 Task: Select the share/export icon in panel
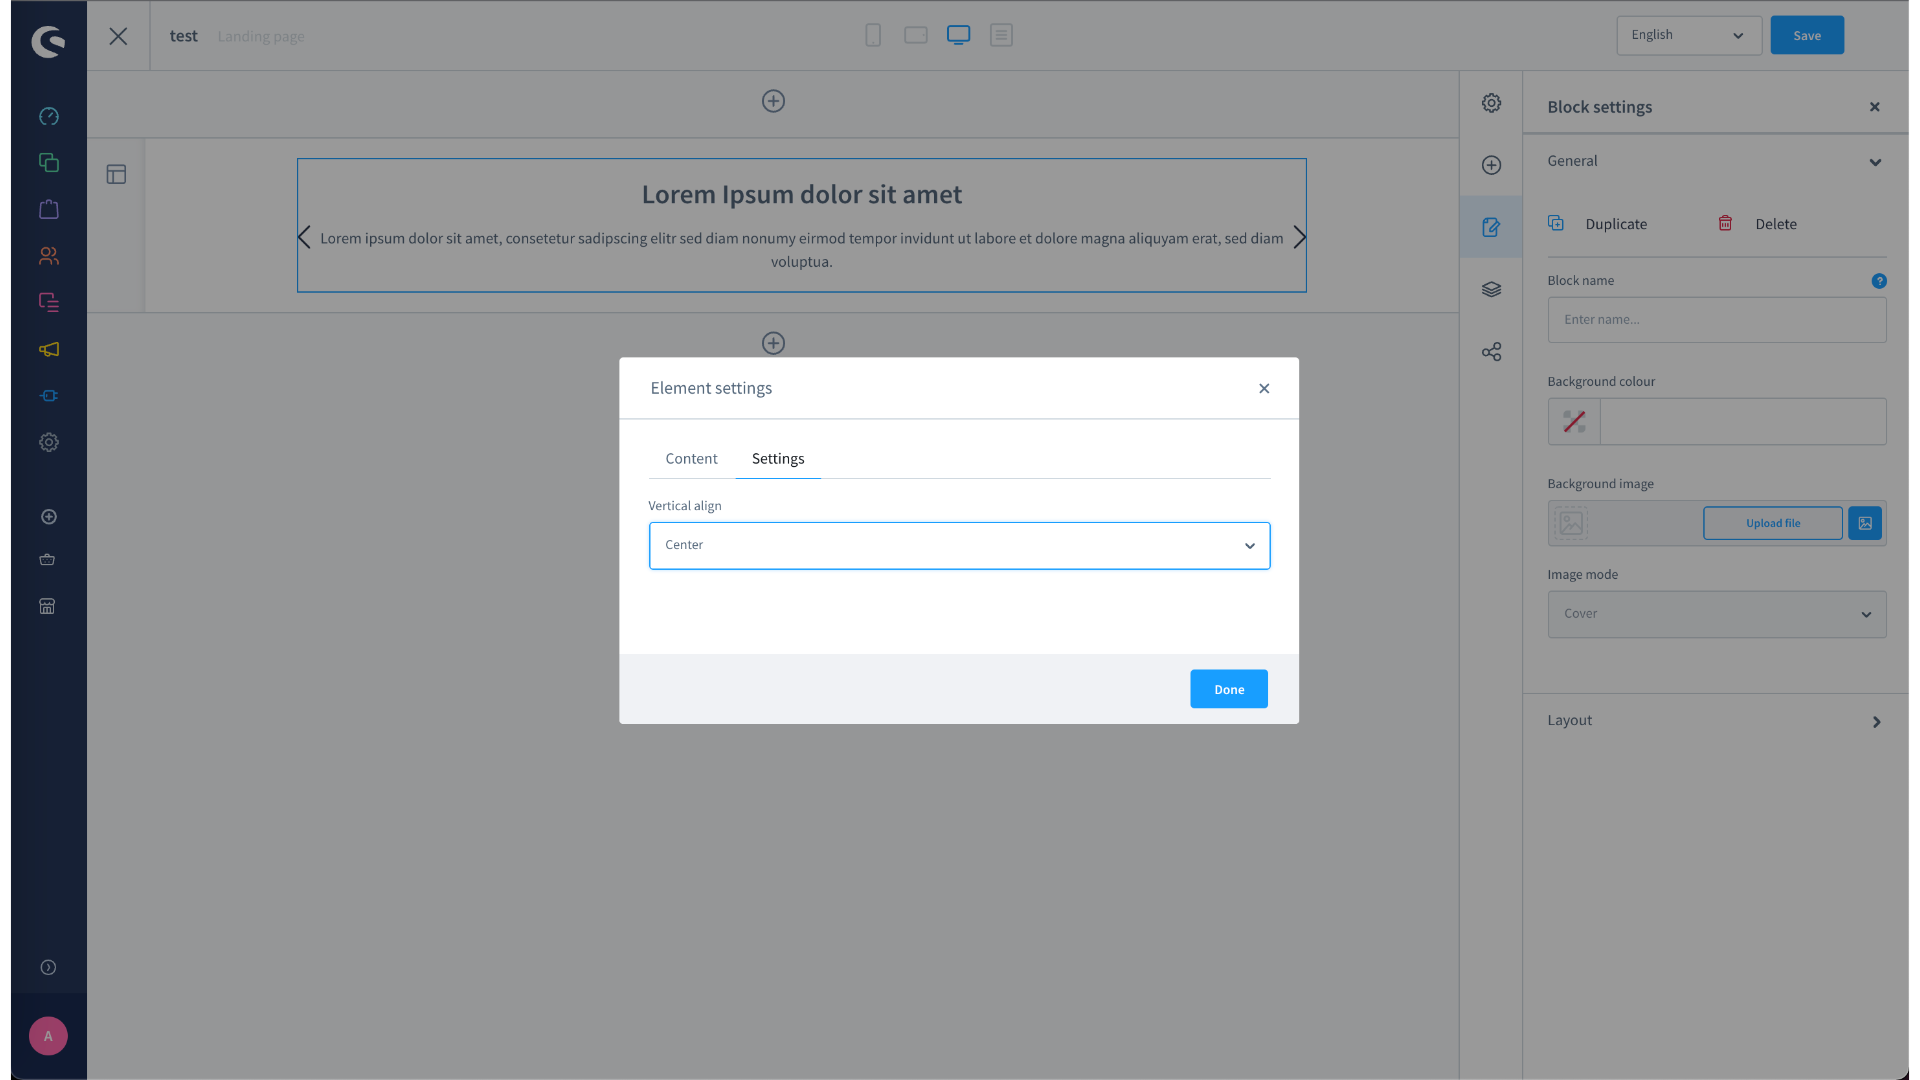pyautogui.click(x=1491, y=352)
